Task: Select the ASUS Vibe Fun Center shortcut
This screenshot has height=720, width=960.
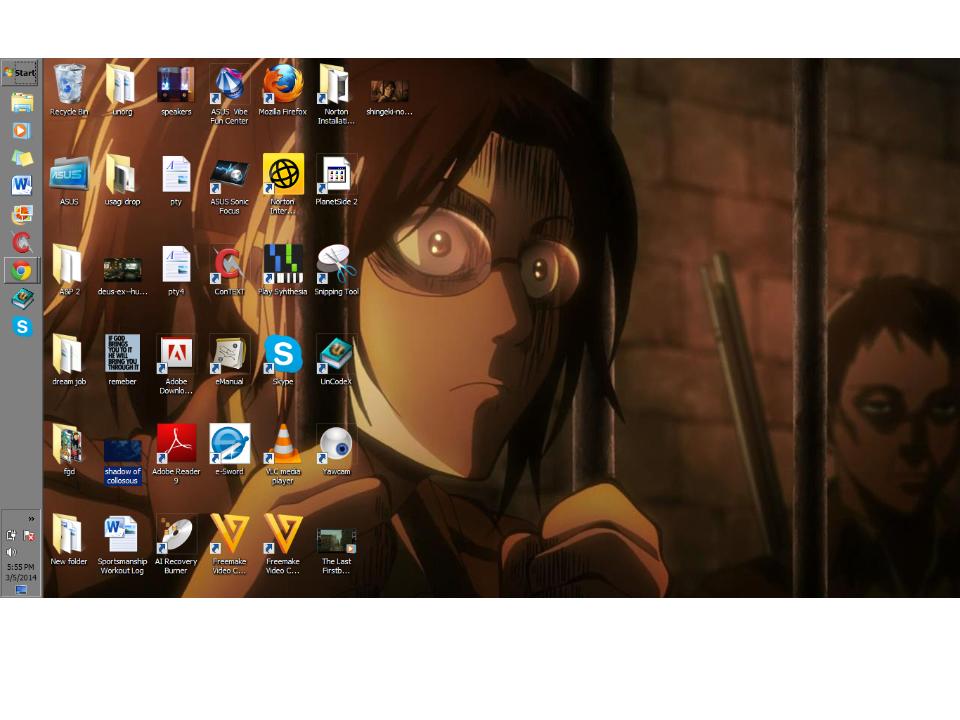Action: (229, 94)
